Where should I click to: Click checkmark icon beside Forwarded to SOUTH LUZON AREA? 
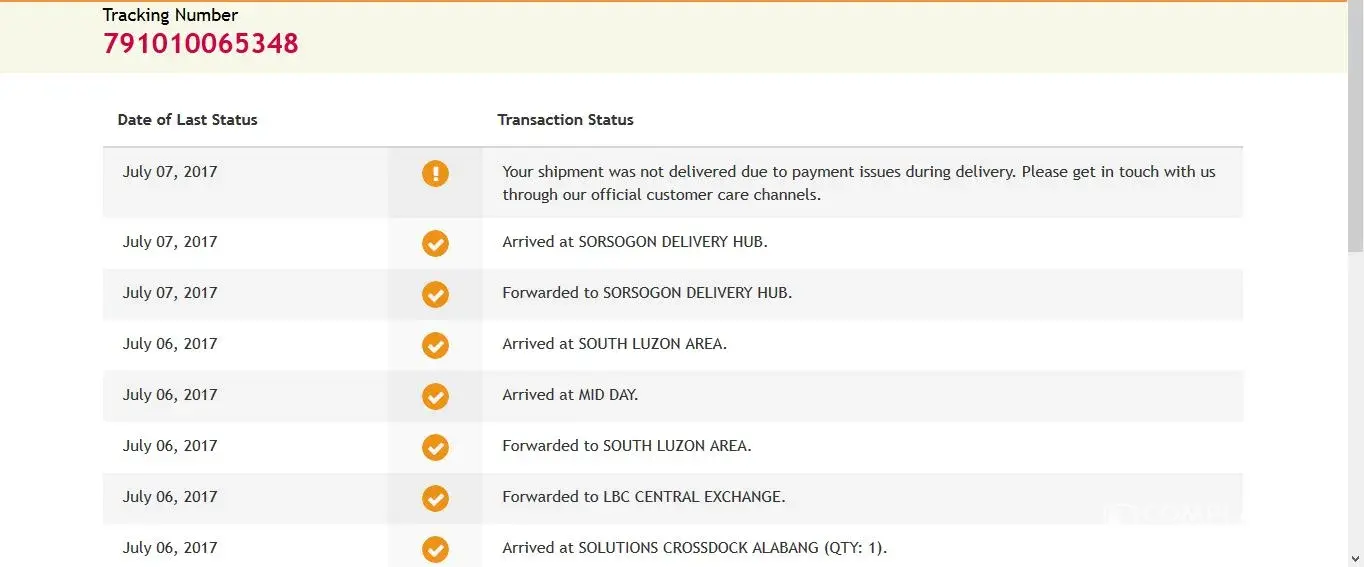pos(435,447)
